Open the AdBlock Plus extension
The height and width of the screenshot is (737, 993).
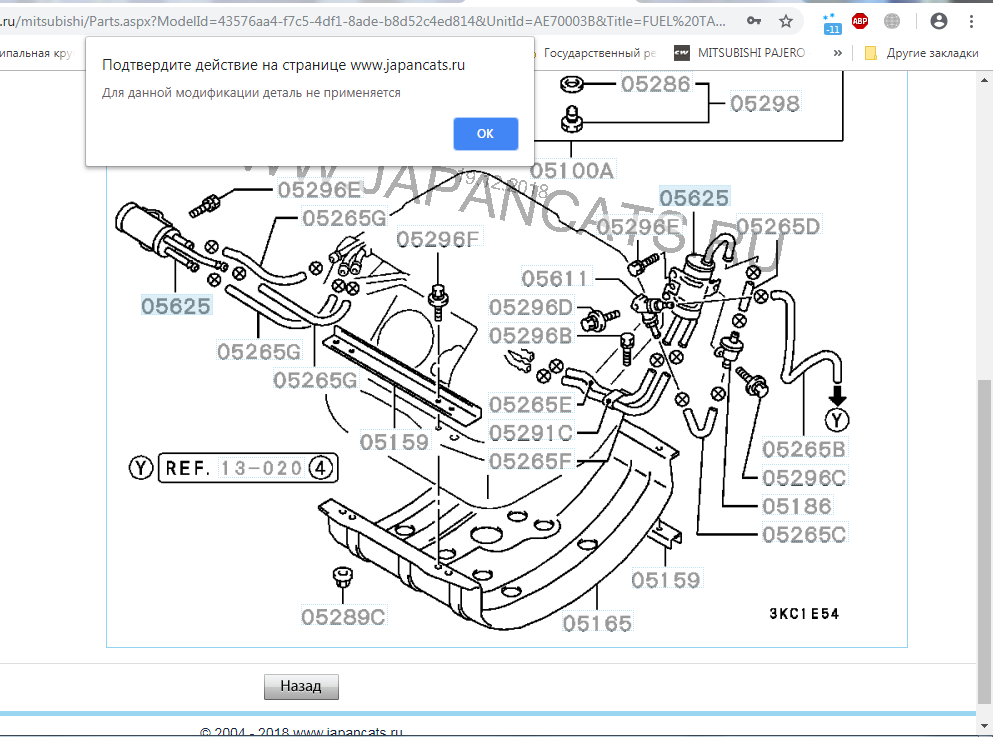[859, 21]
